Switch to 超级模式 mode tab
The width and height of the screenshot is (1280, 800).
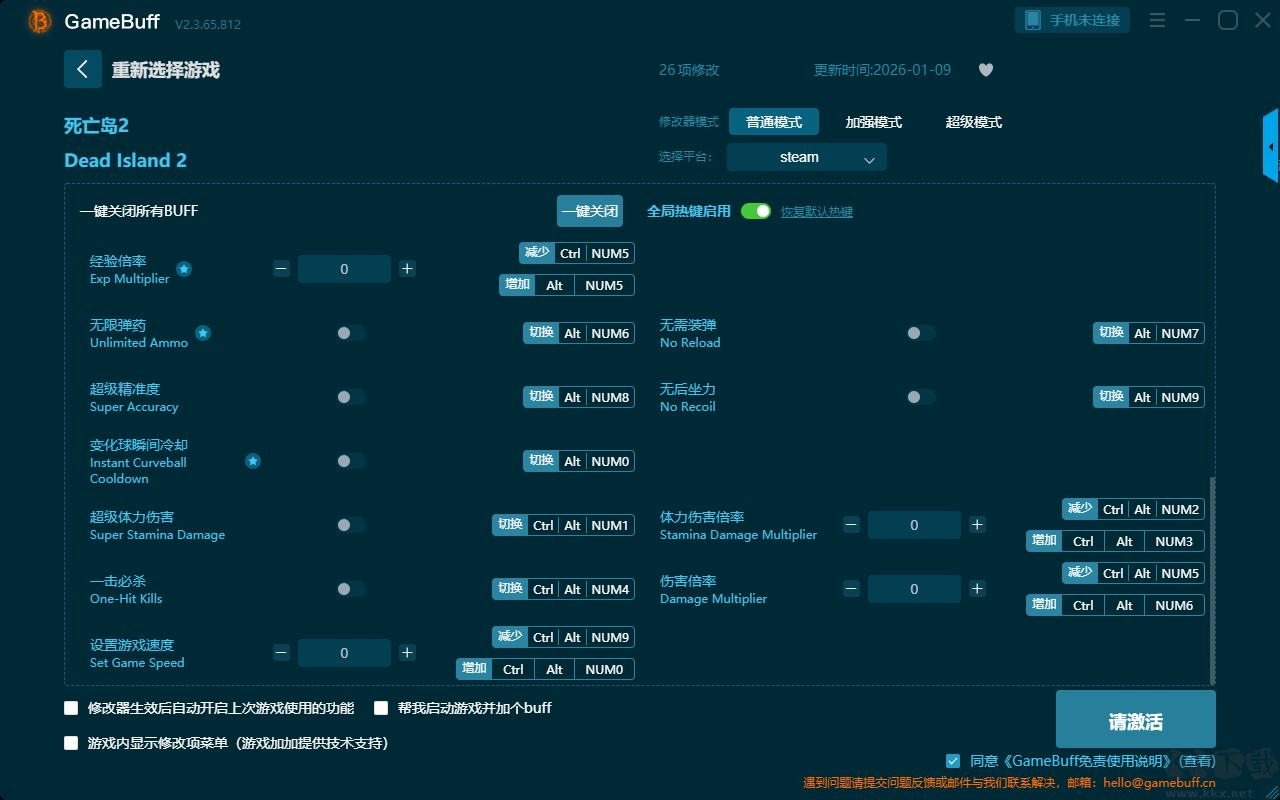[974, 122]
